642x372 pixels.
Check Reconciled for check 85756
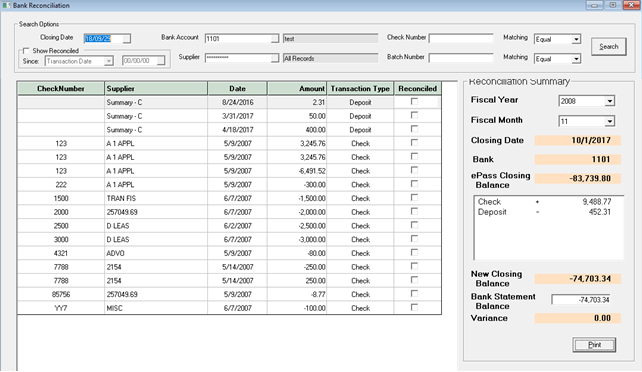(414, 294)
